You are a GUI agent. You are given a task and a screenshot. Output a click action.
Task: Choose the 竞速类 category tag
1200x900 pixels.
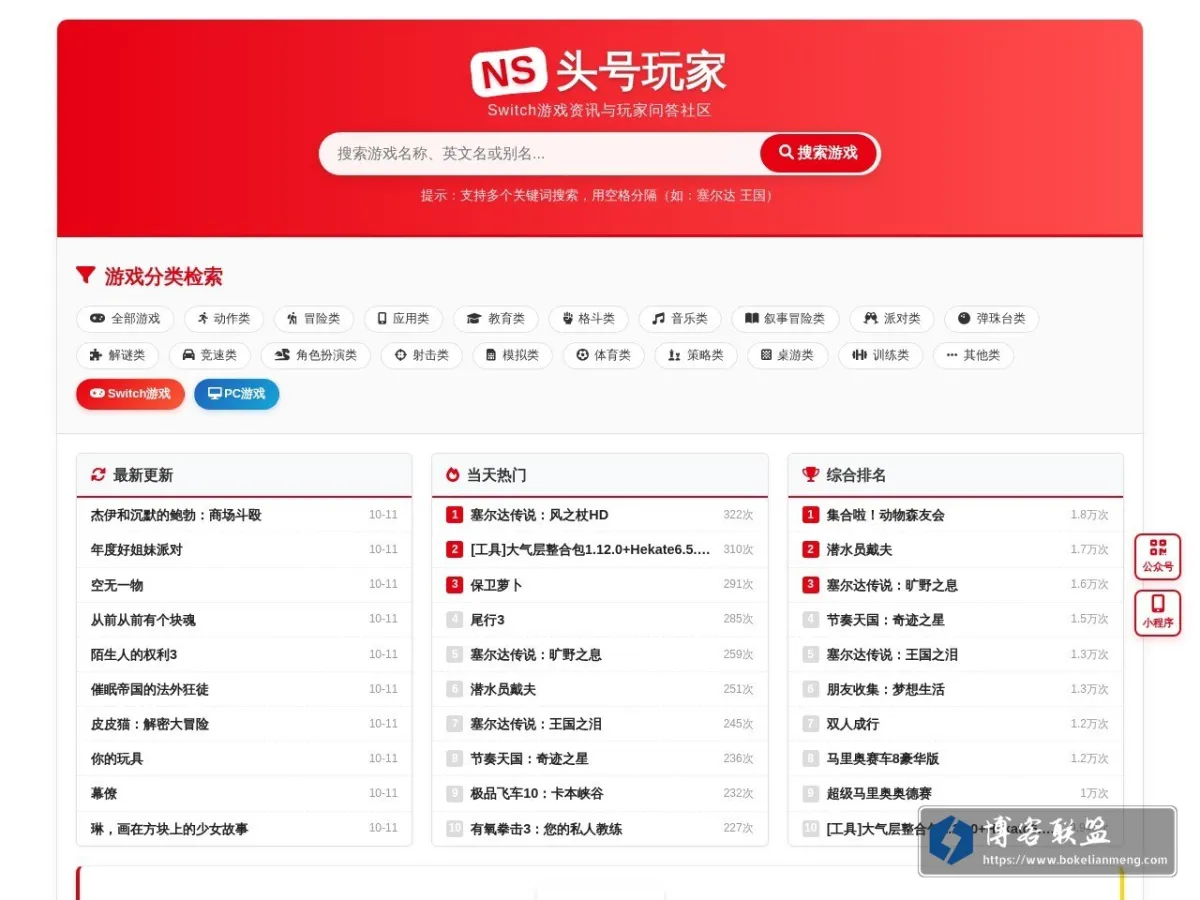209,355
